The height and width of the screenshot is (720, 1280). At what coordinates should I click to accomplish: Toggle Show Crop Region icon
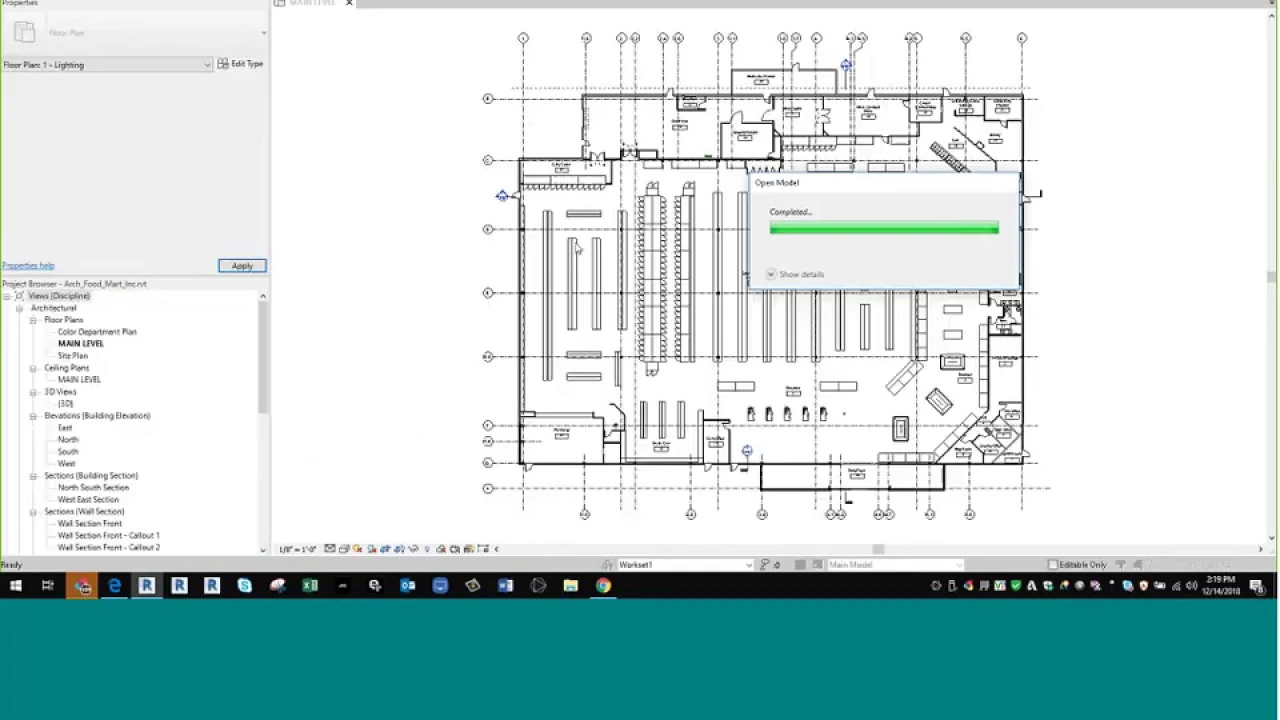pyautogui.click(x=400, y=549)
